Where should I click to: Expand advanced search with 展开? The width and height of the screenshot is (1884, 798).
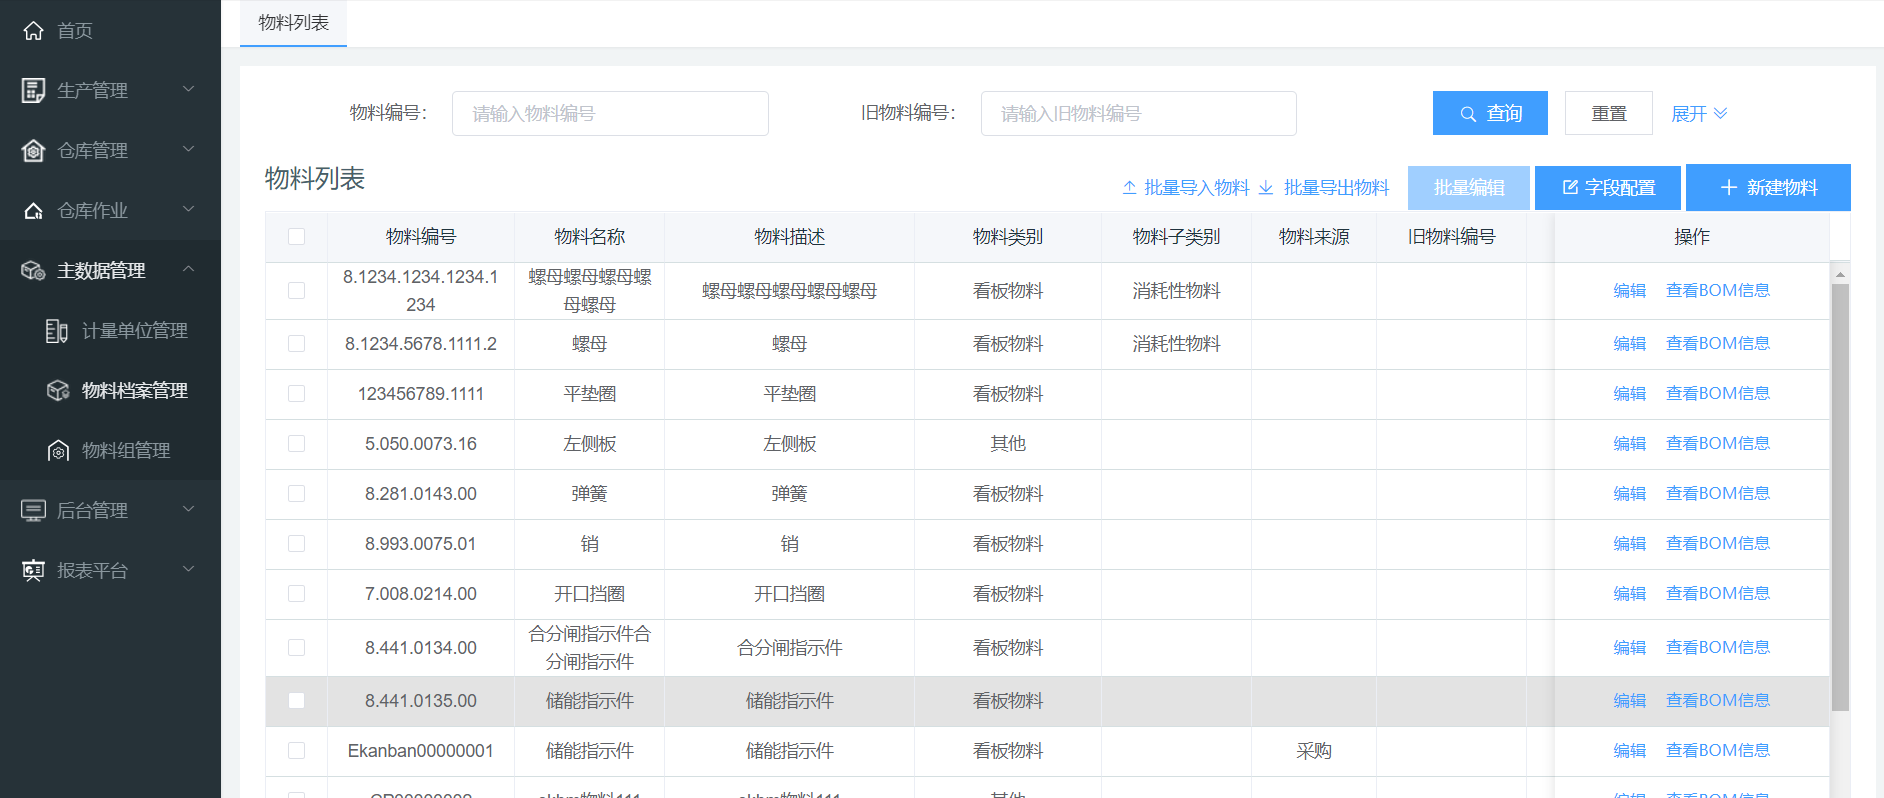point(1698,114)
